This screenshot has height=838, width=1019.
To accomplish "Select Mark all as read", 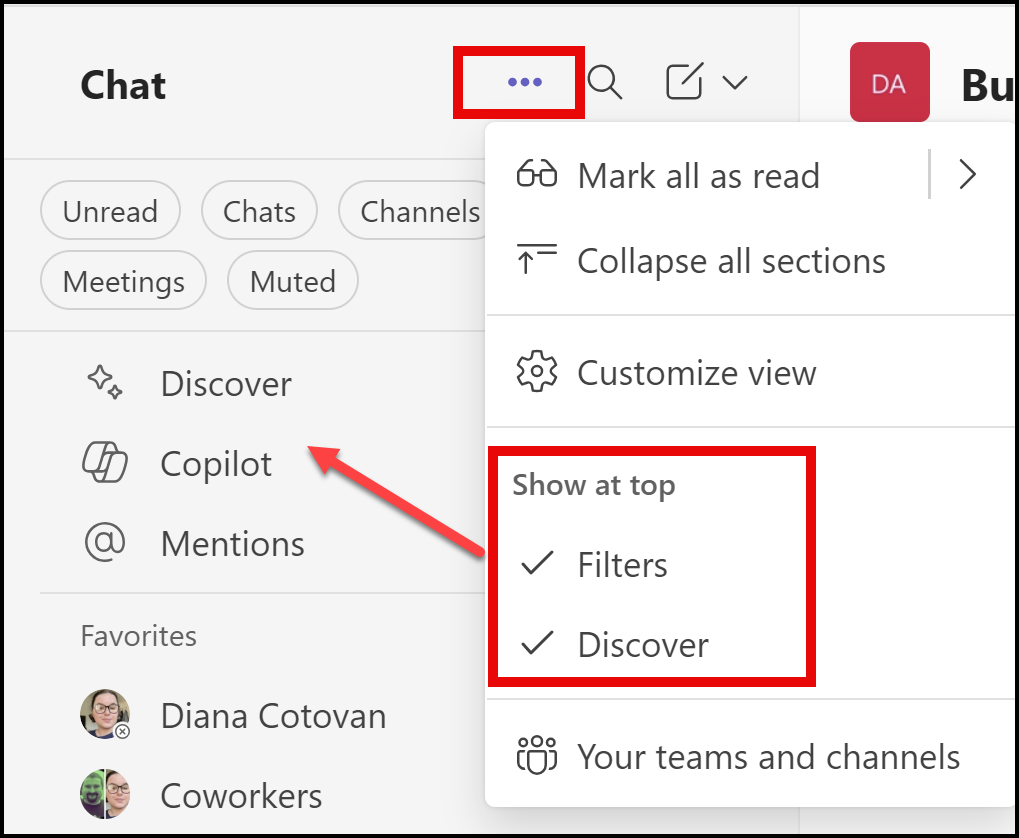I will click(x=697, y=175).
